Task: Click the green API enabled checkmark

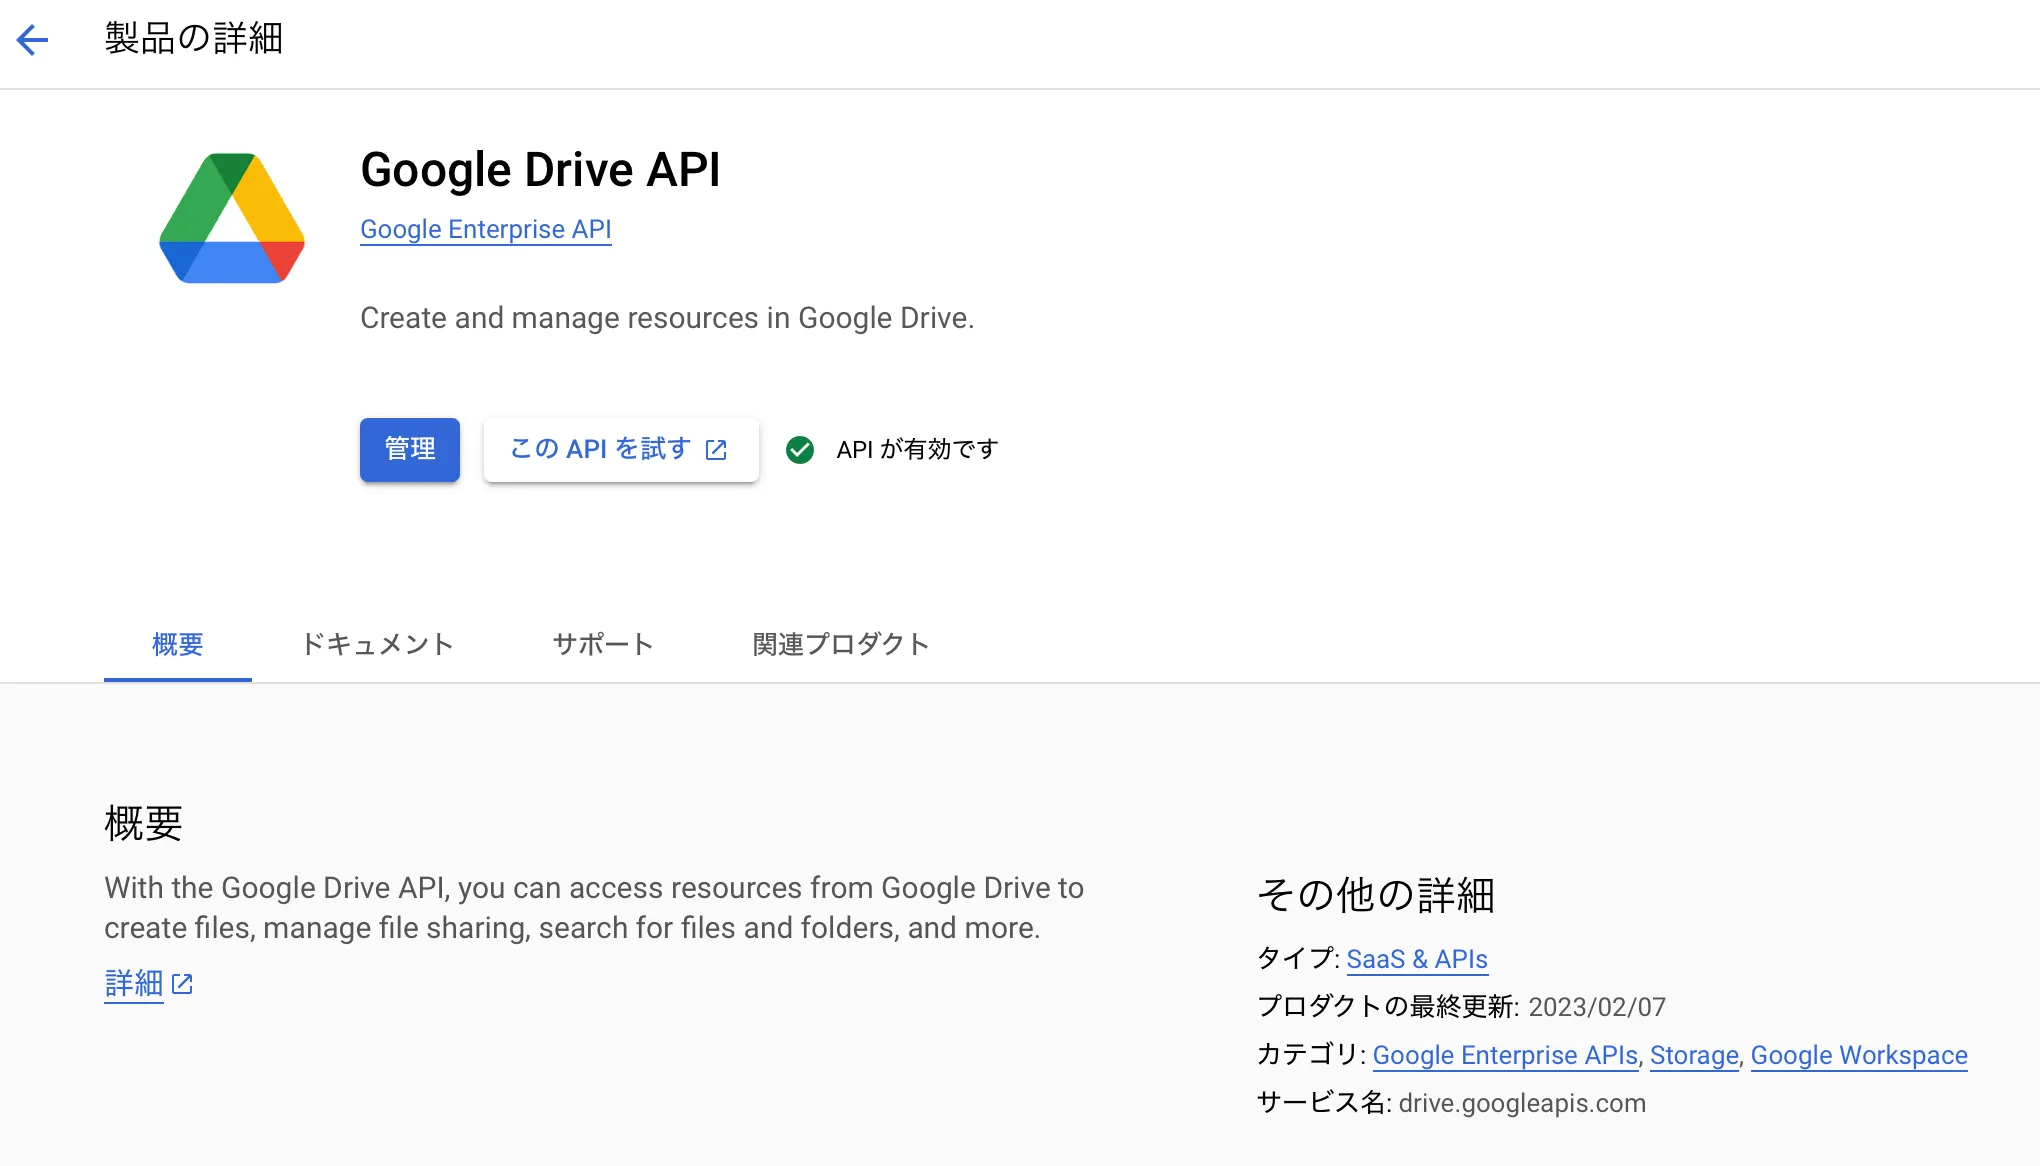Action: [800, 450]
